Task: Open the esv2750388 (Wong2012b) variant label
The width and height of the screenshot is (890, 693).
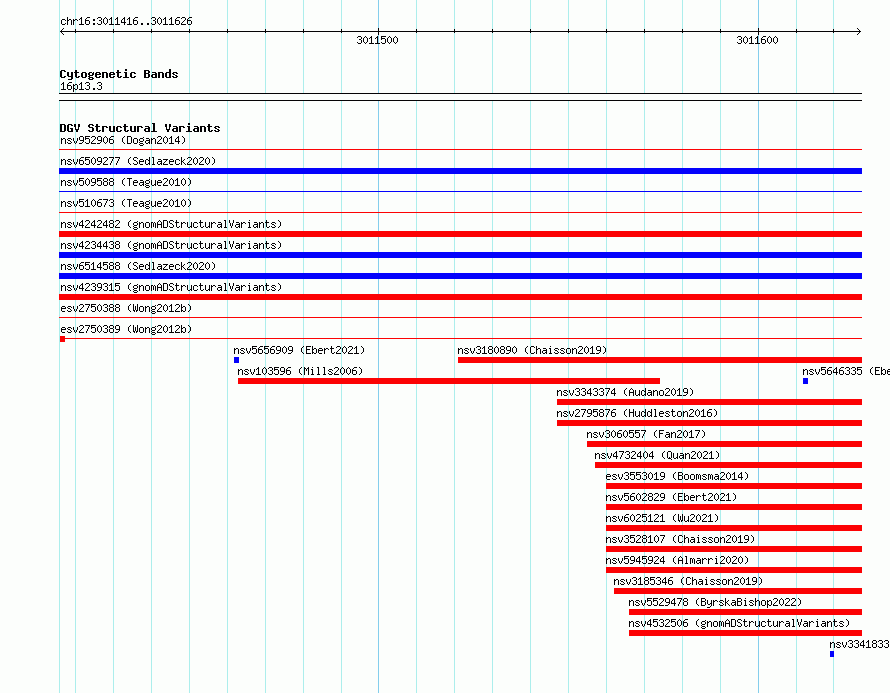Action: pyautogui.click(x=126, y=308)
